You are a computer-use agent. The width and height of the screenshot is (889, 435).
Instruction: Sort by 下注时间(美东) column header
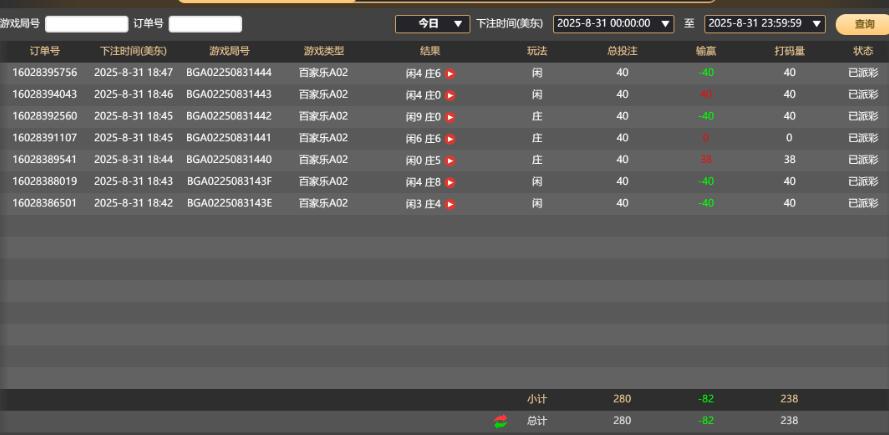click(134, 50)
